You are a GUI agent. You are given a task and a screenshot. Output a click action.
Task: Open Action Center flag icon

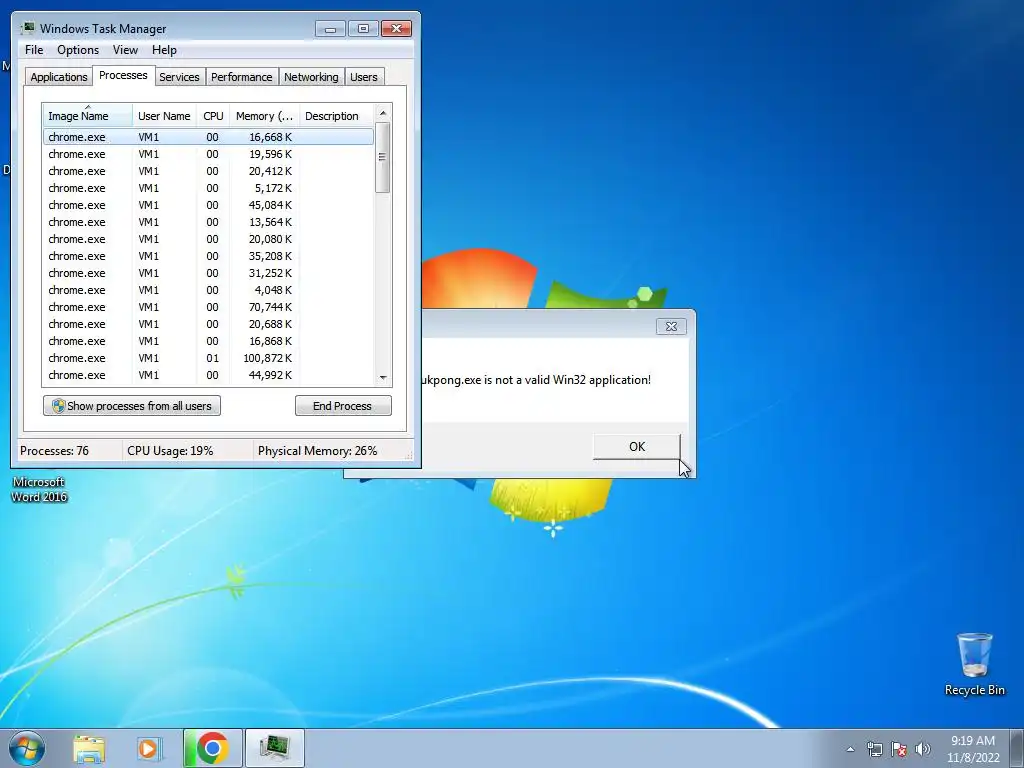tap(899, 749)
